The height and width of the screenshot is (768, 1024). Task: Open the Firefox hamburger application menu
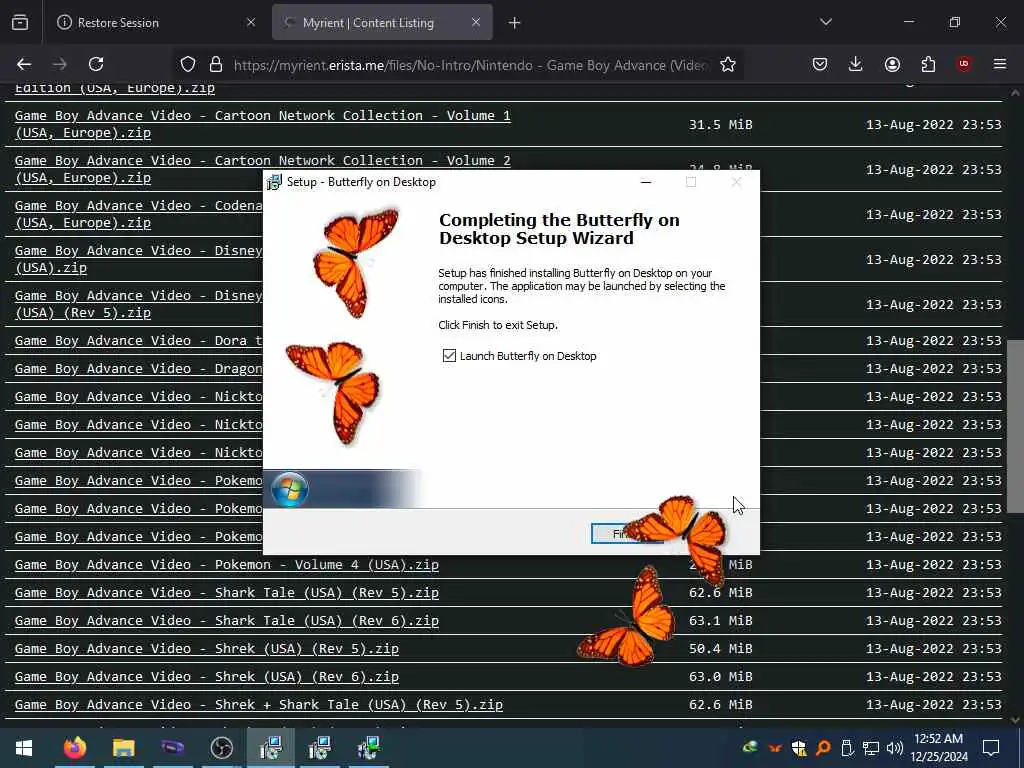(x=1000, y=64)
